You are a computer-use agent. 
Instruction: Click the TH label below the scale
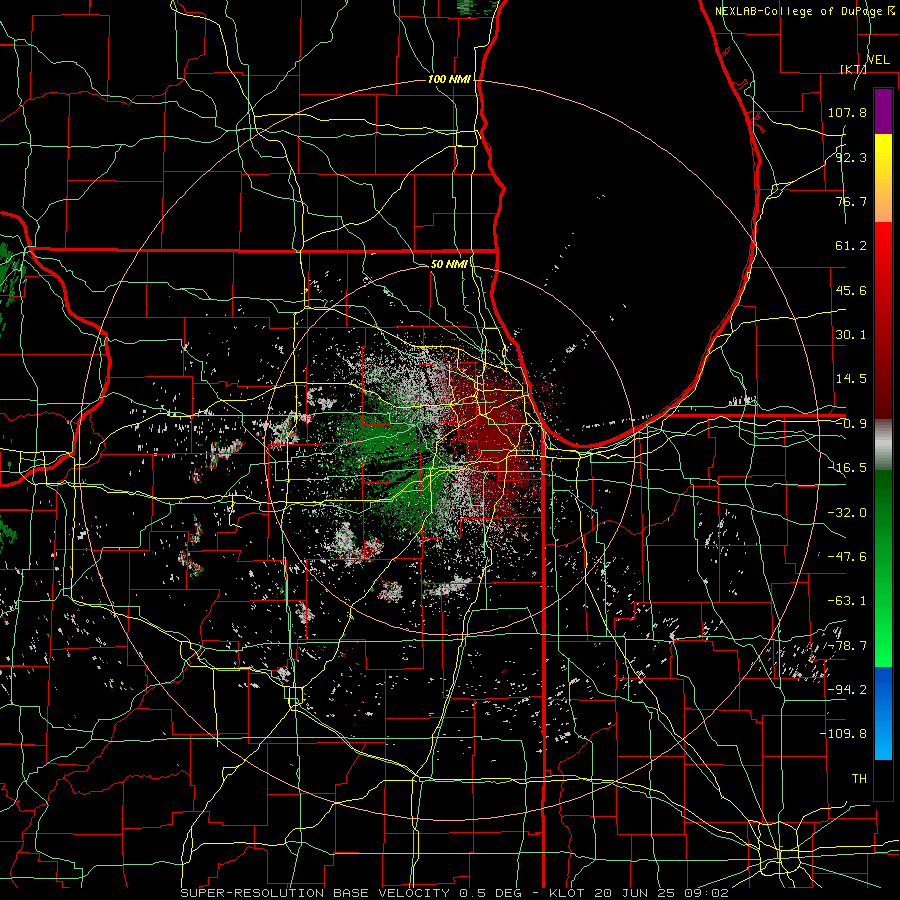[x=859, y=779]
